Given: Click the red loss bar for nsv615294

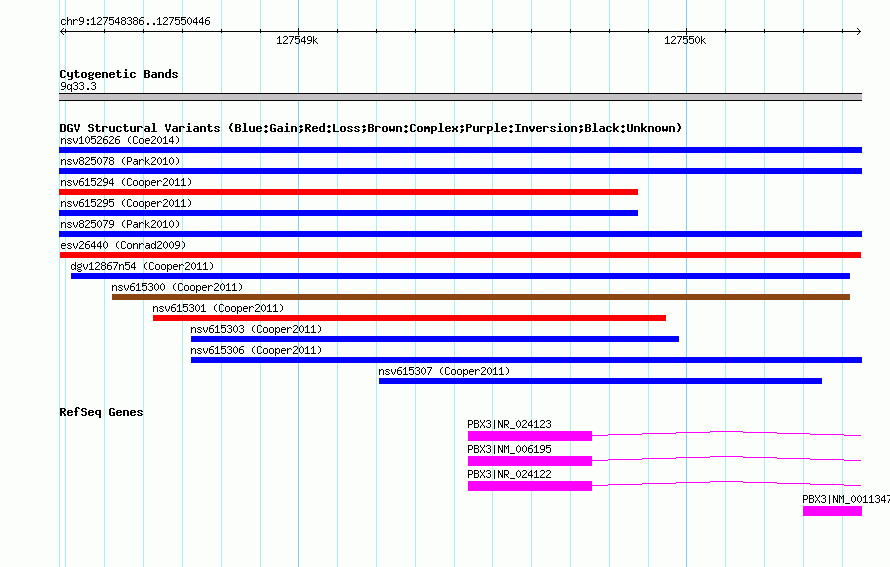Looking at the screenshot, I should 349,192.
